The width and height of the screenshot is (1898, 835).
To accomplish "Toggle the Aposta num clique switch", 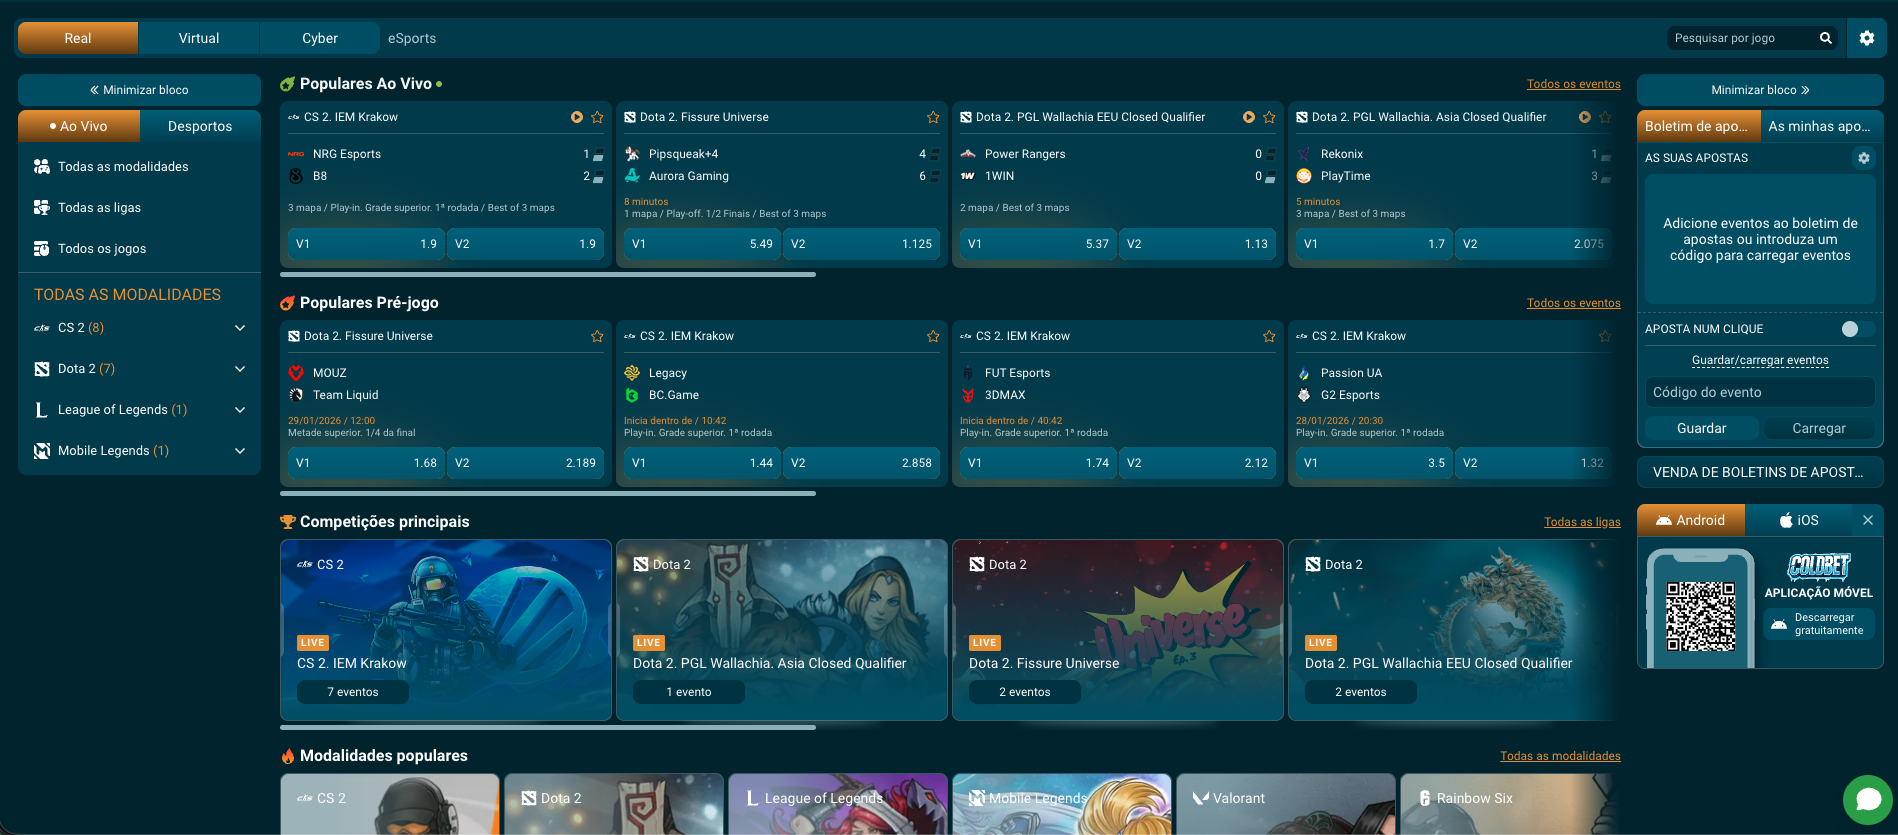I will tap(1855, 329).
